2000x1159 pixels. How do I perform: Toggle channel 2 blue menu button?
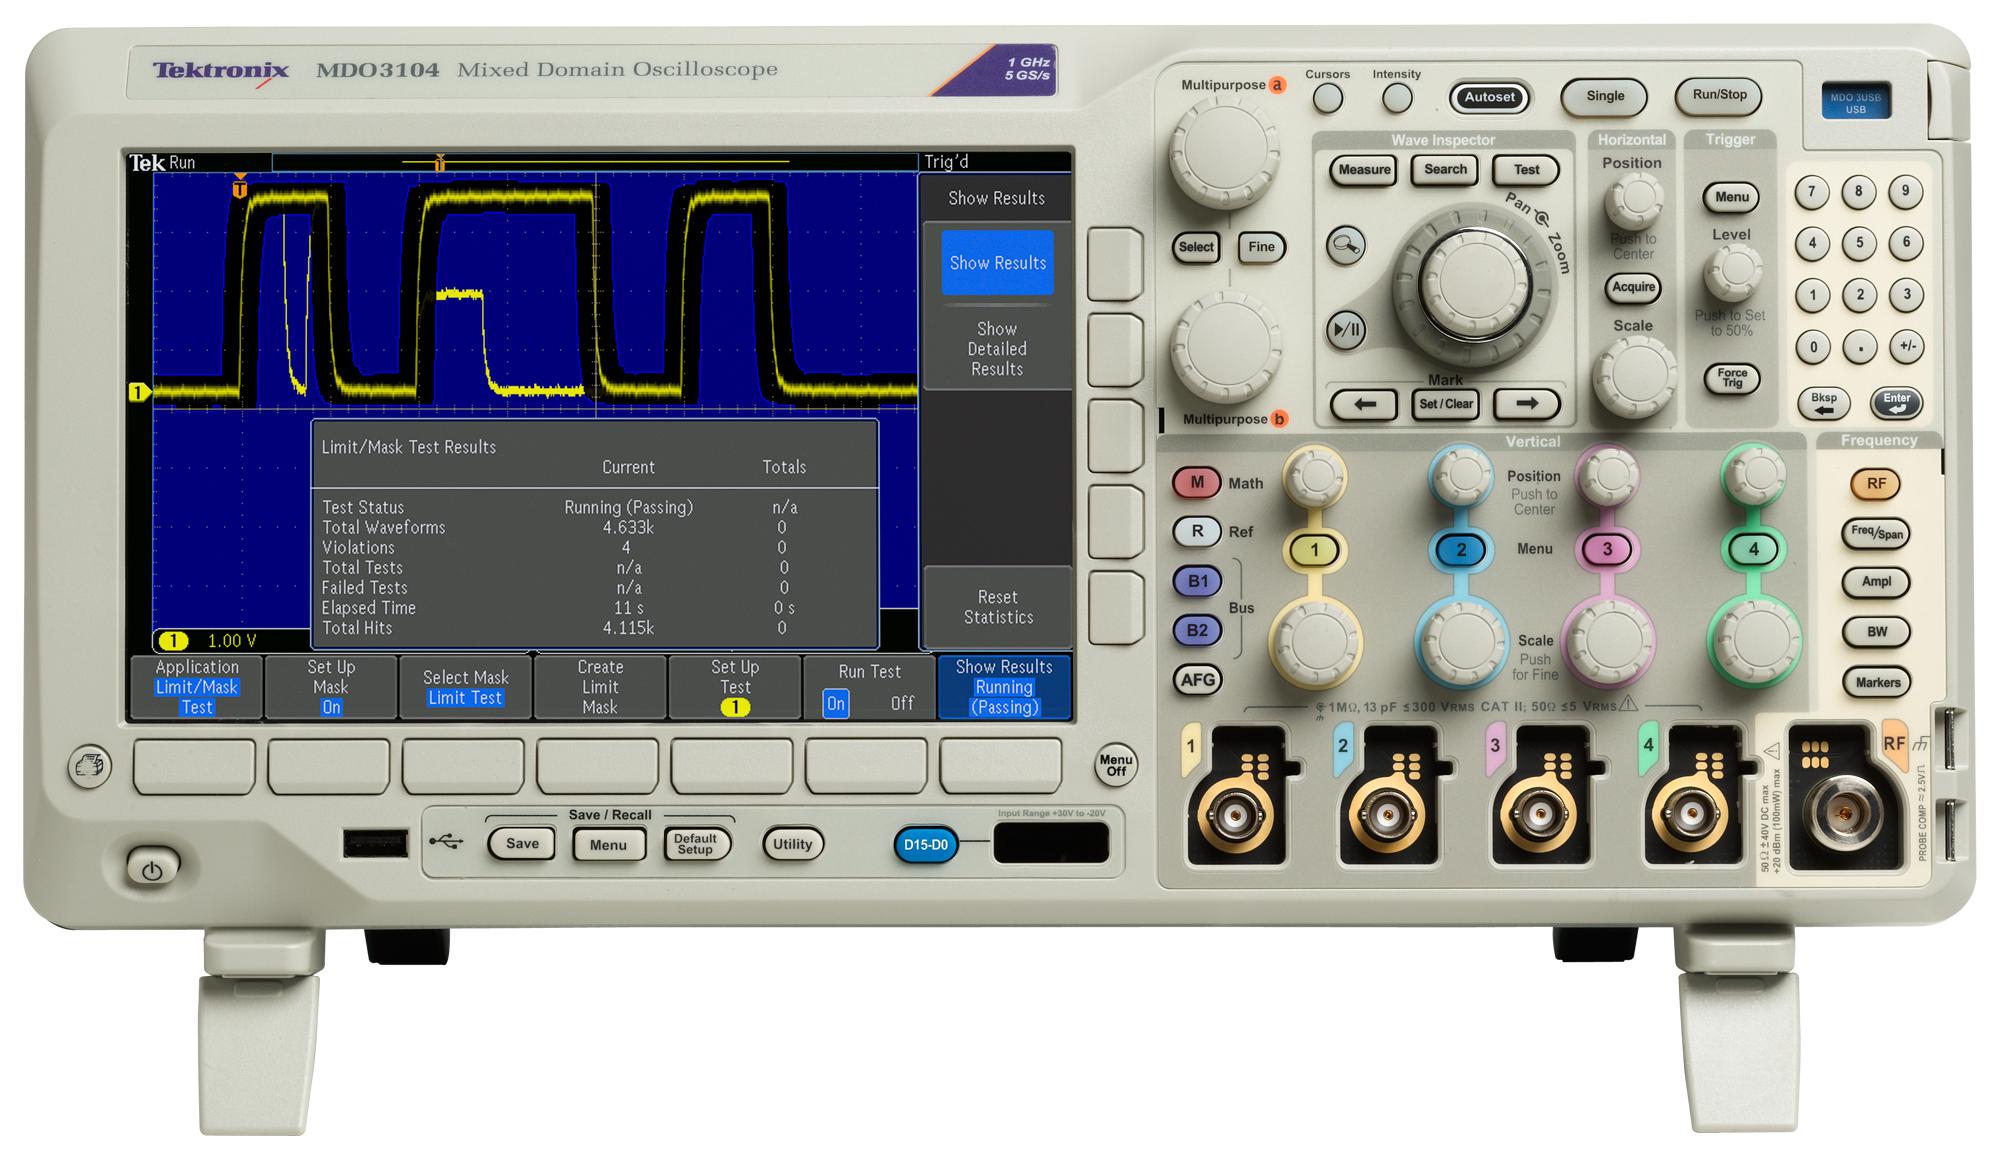1461,549
